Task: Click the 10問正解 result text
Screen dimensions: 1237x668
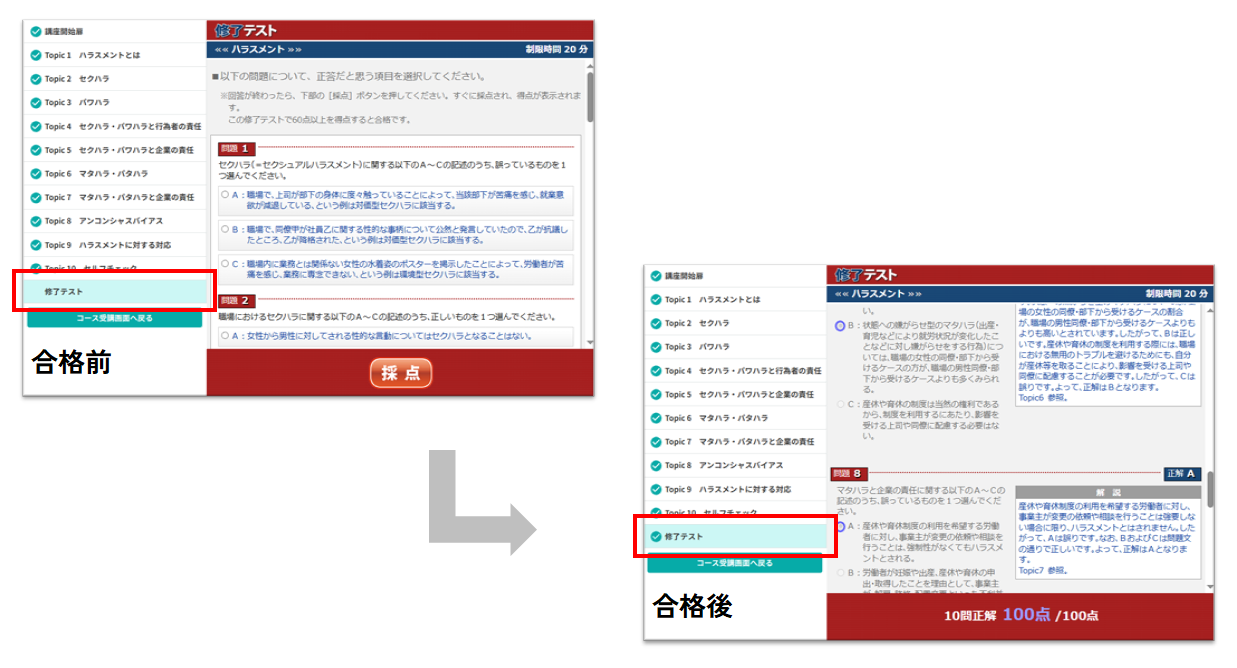Action: tap(970, 616)
